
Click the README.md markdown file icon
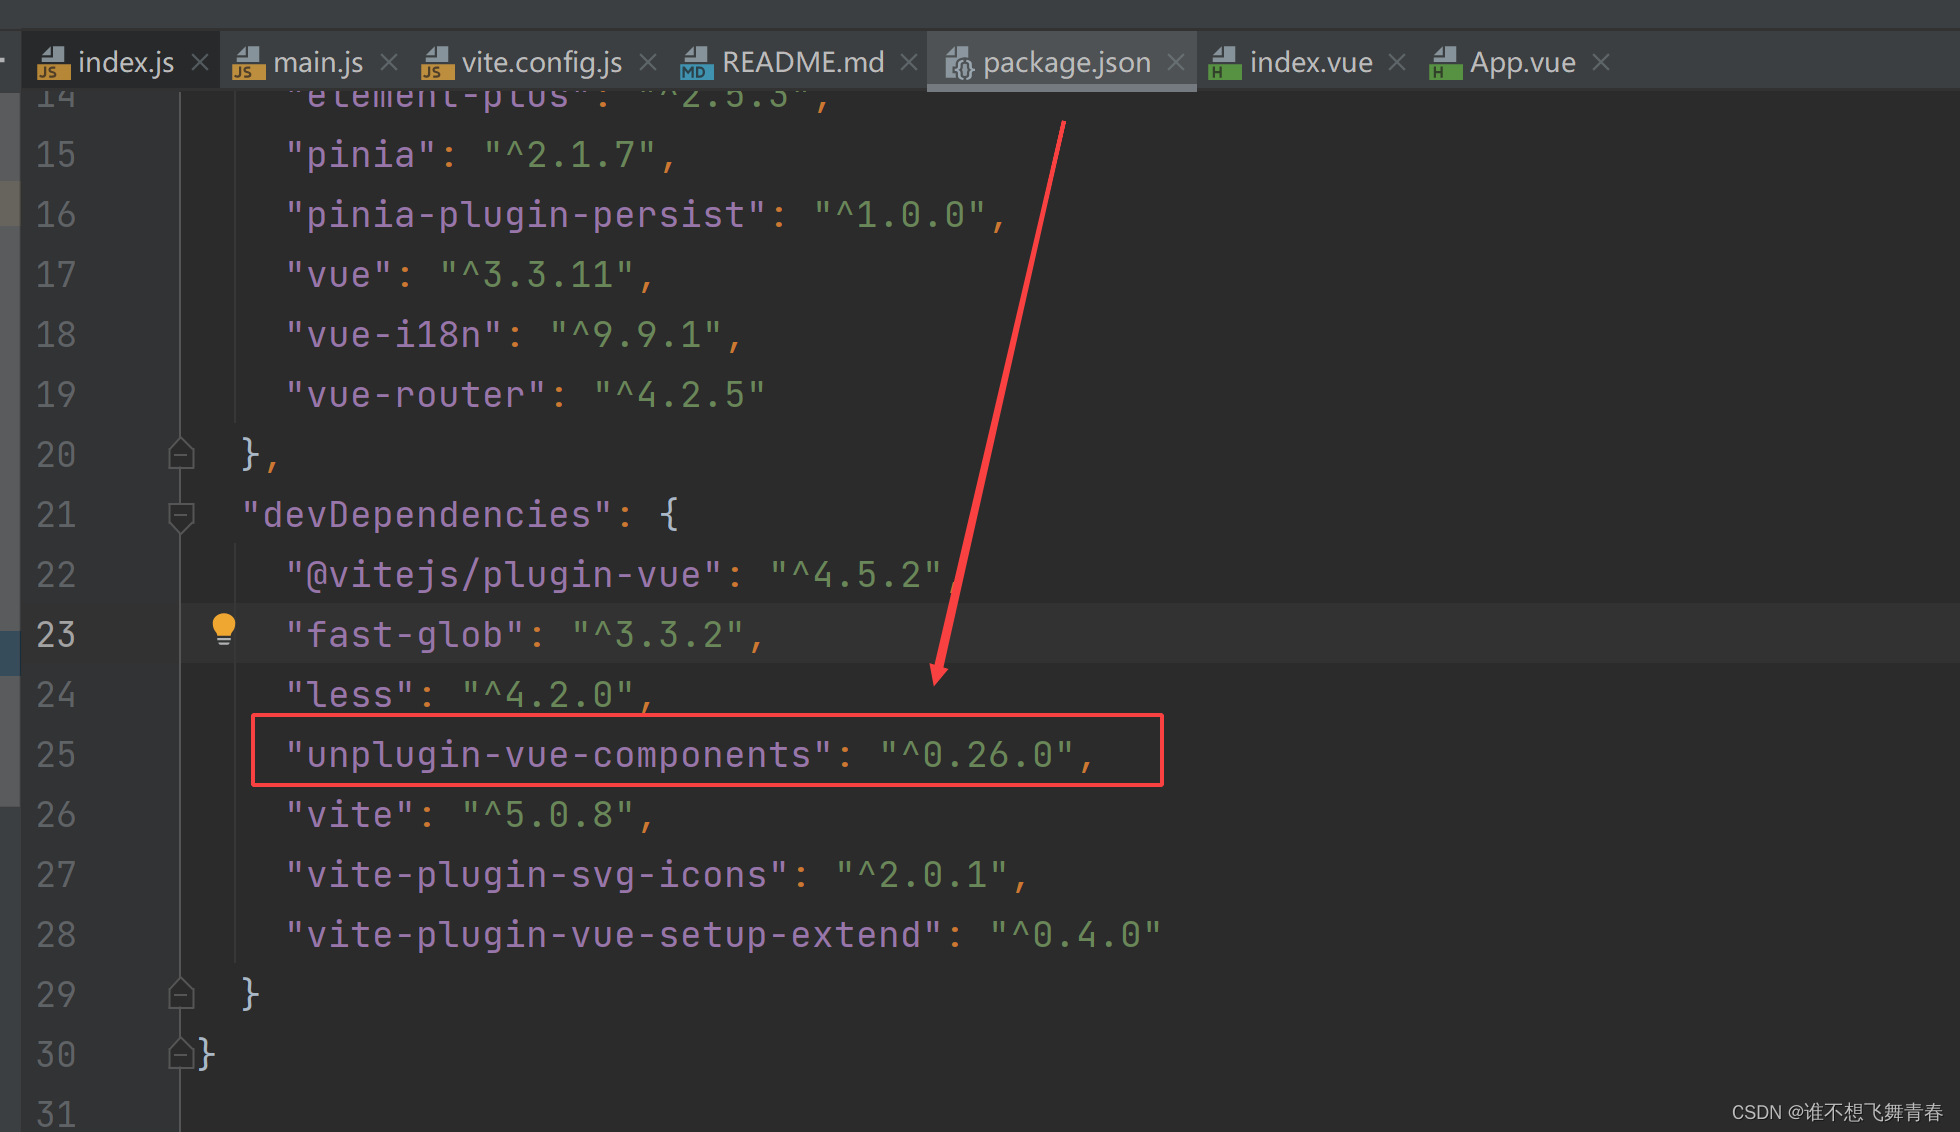(696, 63)
